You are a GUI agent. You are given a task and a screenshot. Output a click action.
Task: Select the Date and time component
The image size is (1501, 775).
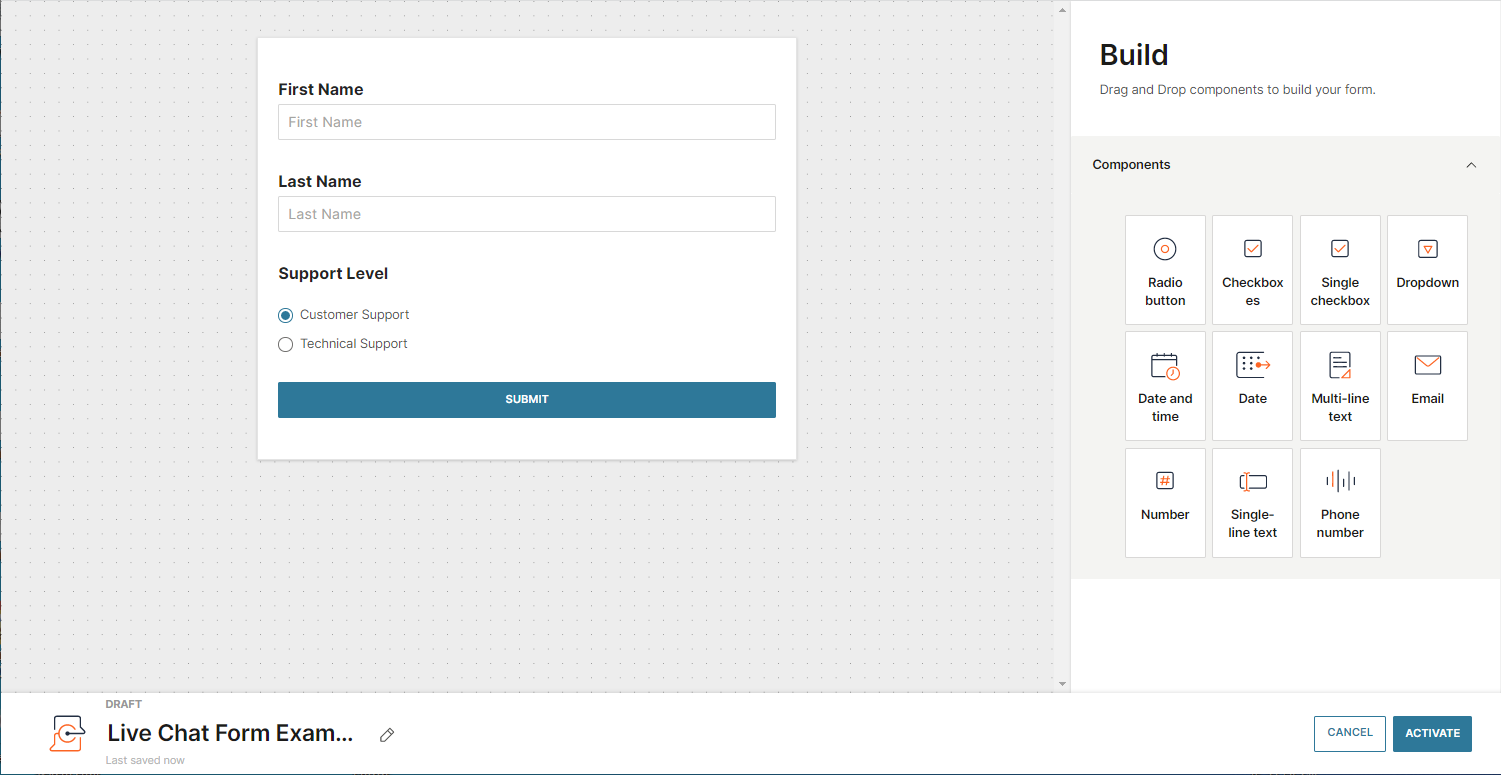point(1165,386)
